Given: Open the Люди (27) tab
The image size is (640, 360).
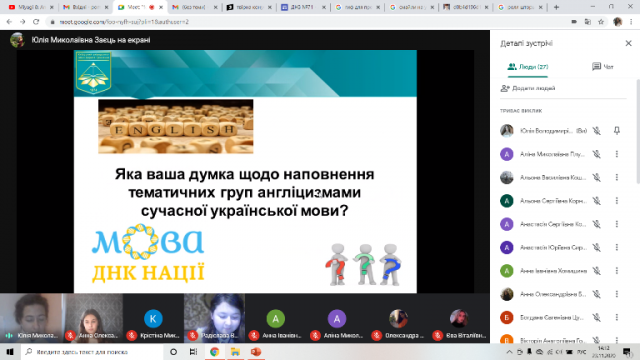Looking at the screenshot, I should click(x=528, y=67).
